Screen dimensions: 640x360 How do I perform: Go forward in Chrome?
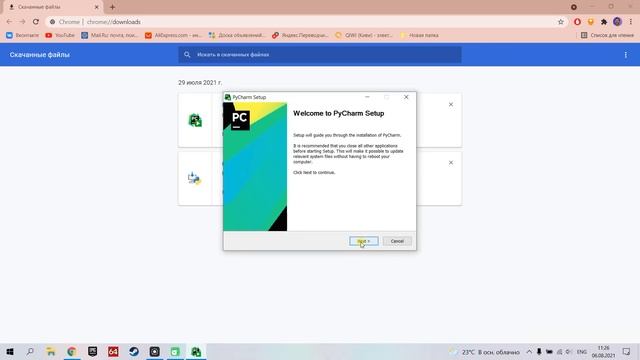point(22,22)
